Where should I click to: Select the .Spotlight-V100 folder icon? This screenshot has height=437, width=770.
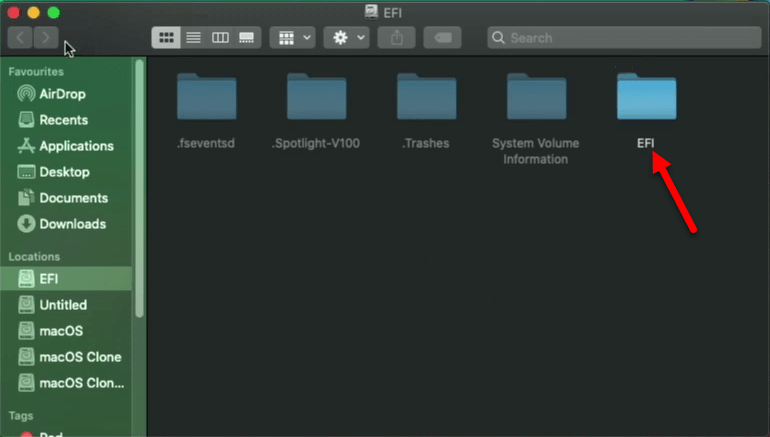pos(317,97)
